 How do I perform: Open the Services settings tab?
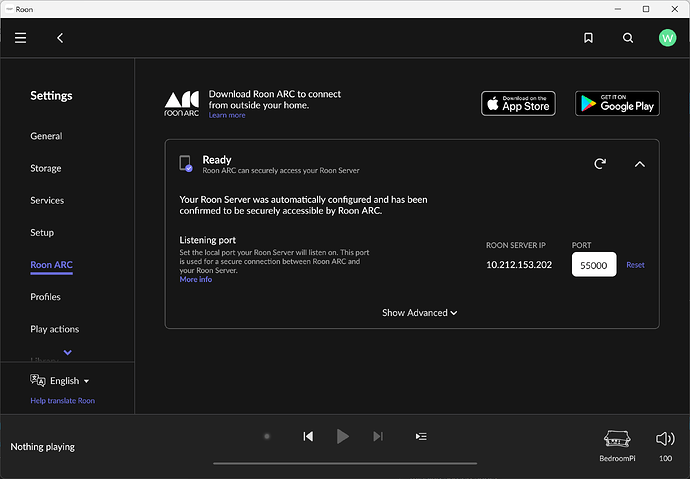(x=47, y=200)
